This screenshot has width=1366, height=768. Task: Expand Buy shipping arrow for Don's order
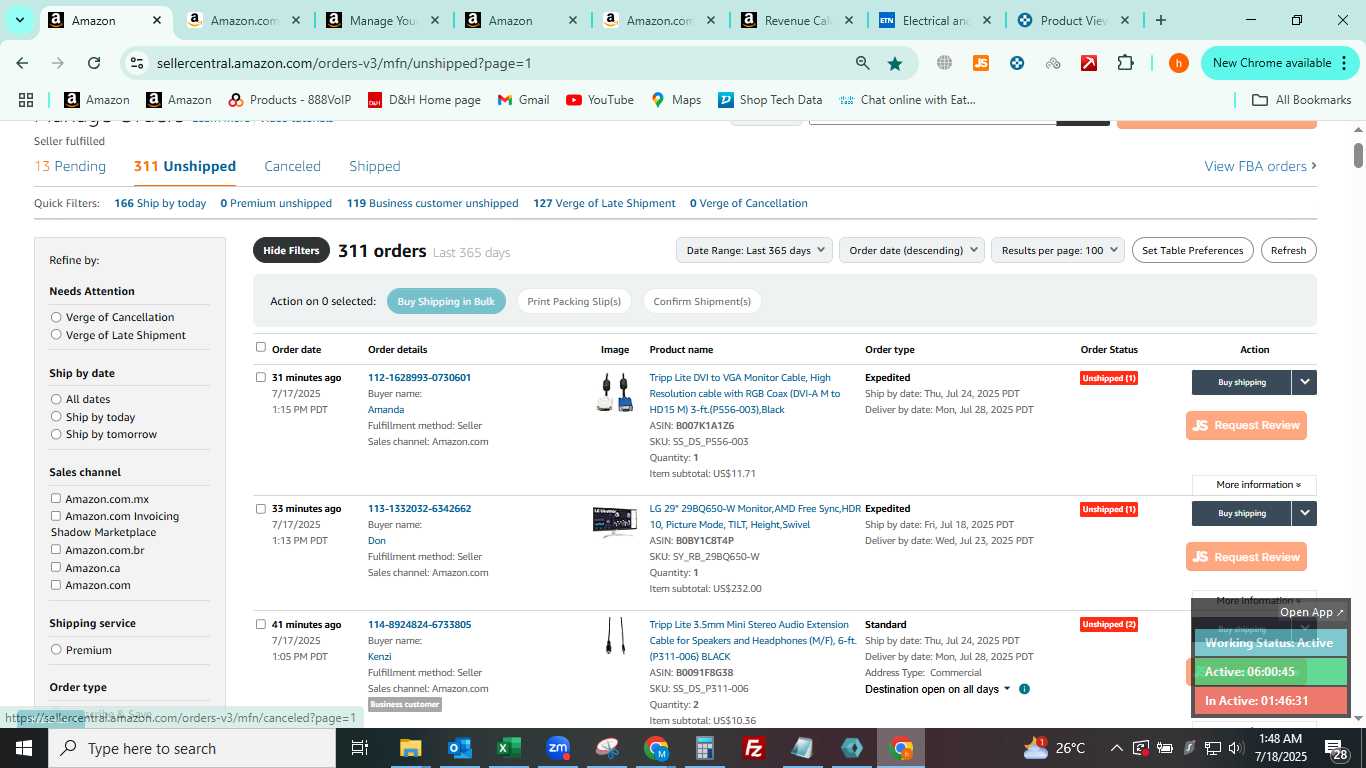click(x=1304, y=513)
